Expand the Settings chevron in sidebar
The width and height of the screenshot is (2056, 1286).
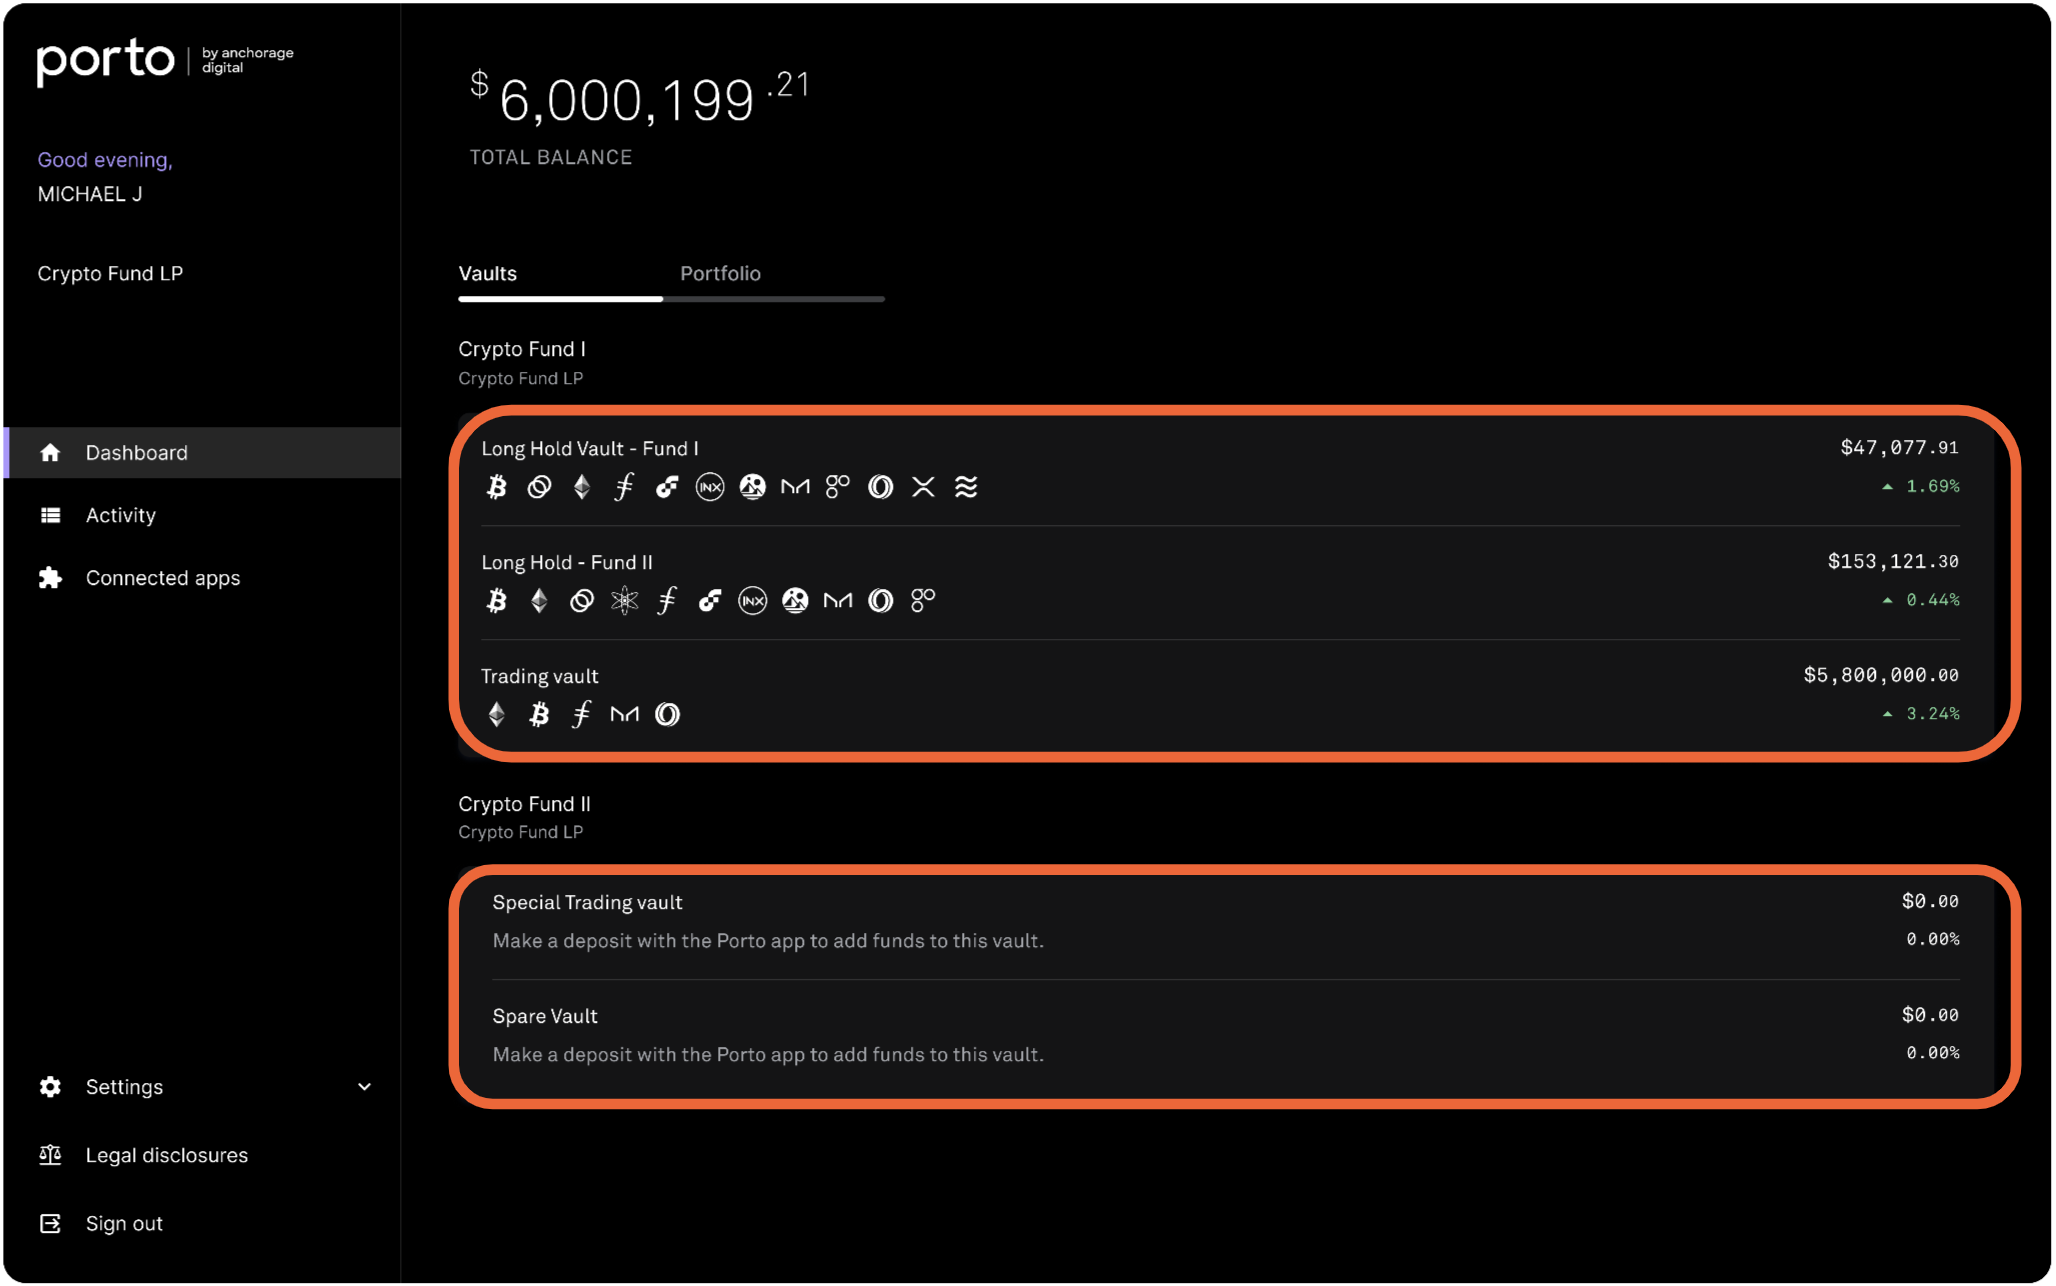(x=365, y=1087)
